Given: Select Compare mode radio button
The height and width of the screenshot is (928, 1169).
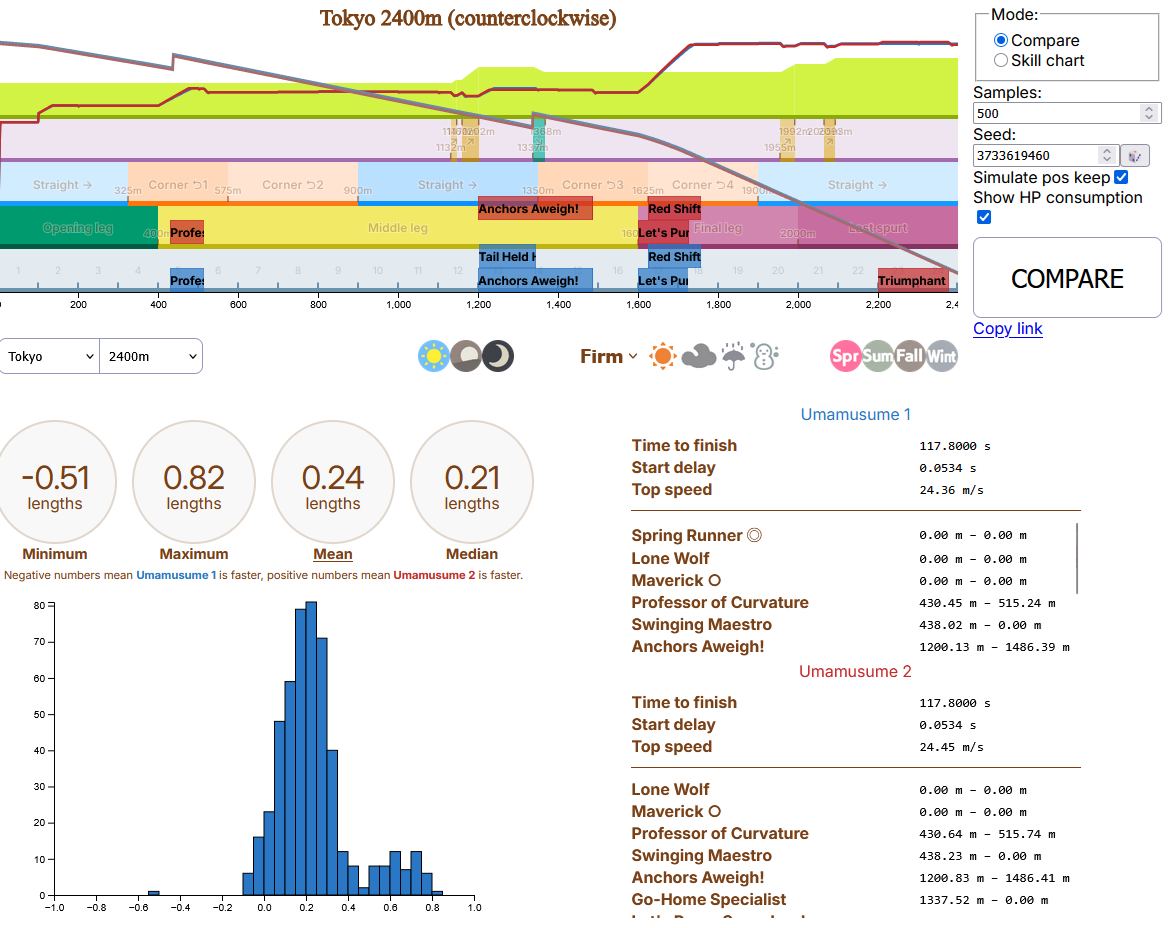Looking at the screenshot, I should (x=1001, y=40).
